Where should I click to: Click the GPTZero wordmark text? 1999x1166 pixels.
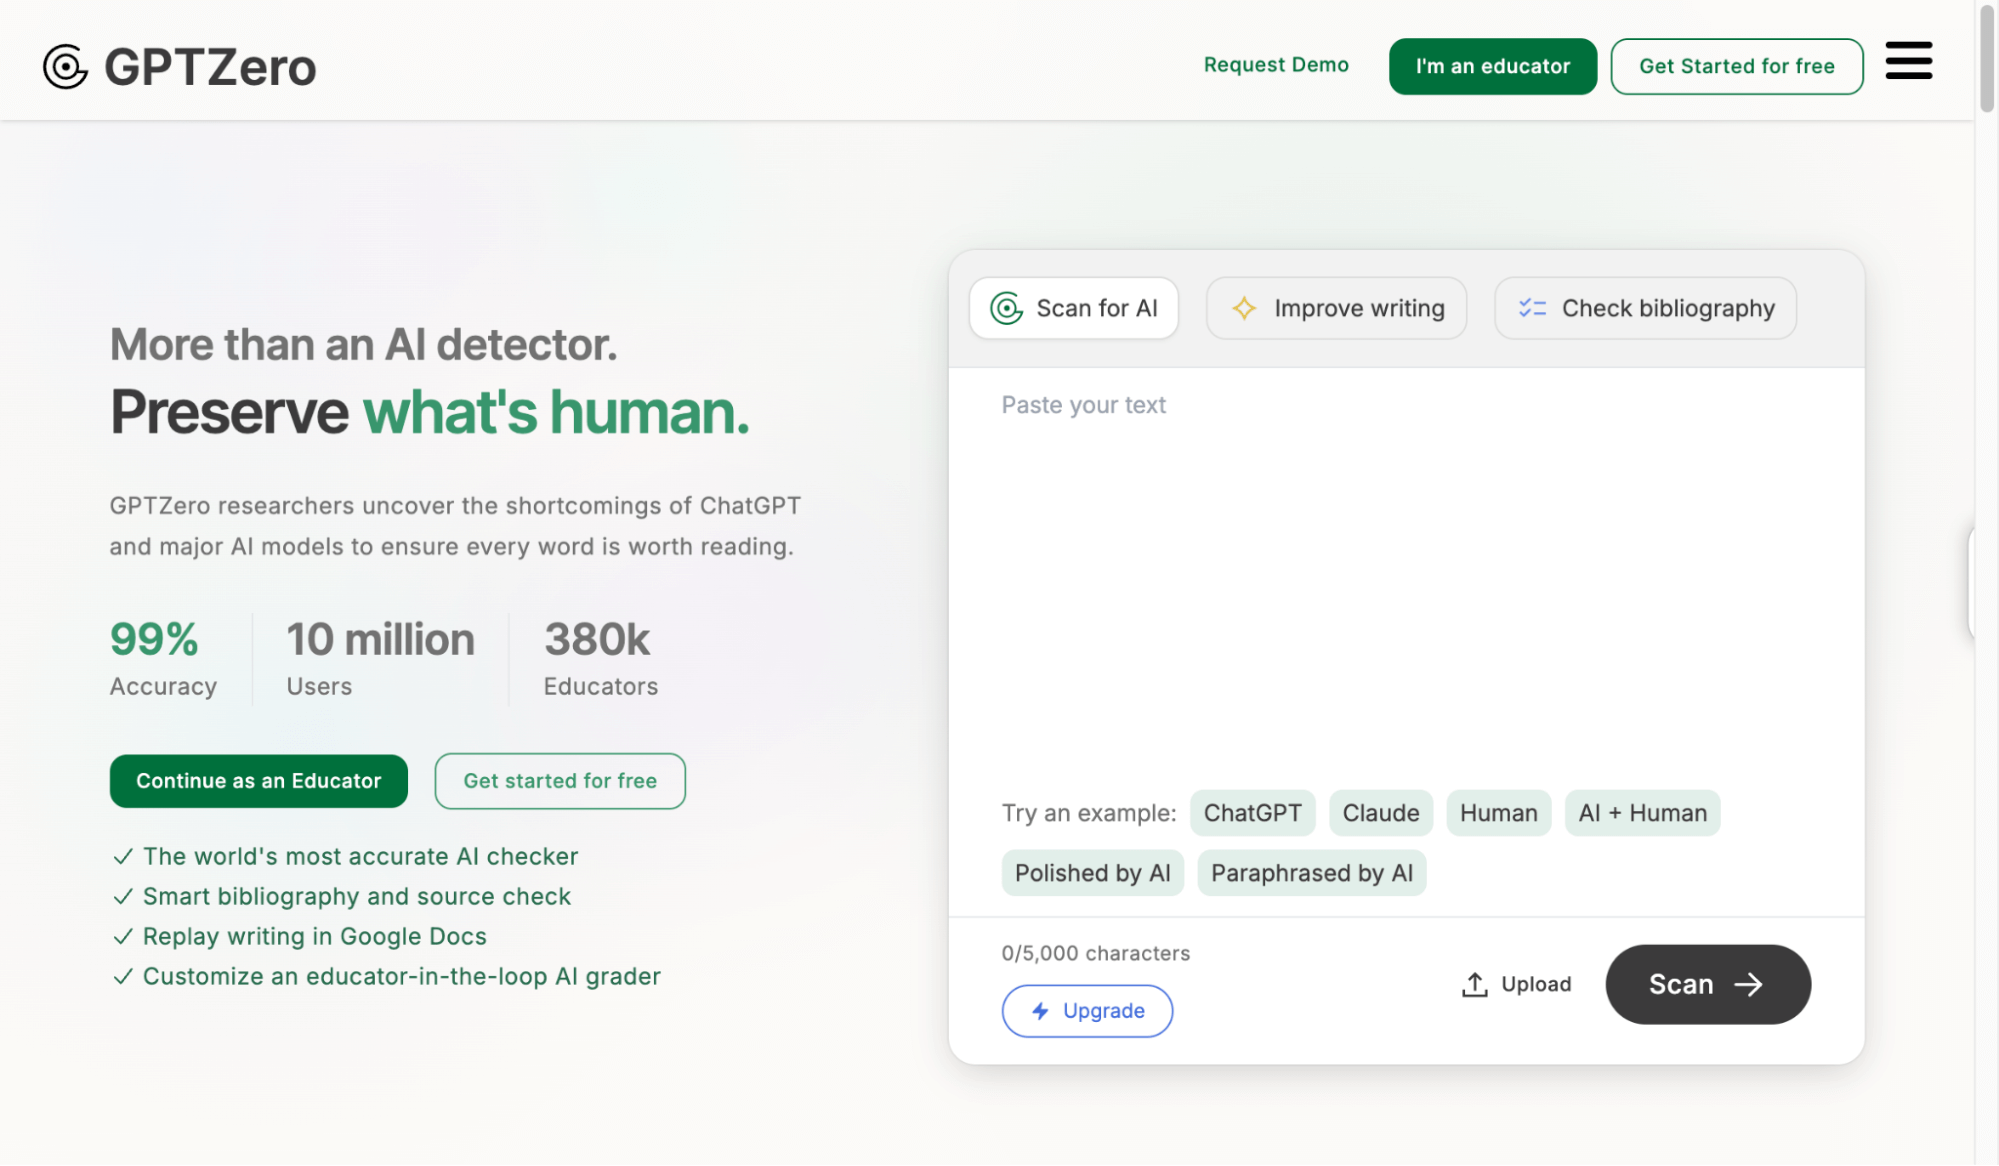(210, 67)
